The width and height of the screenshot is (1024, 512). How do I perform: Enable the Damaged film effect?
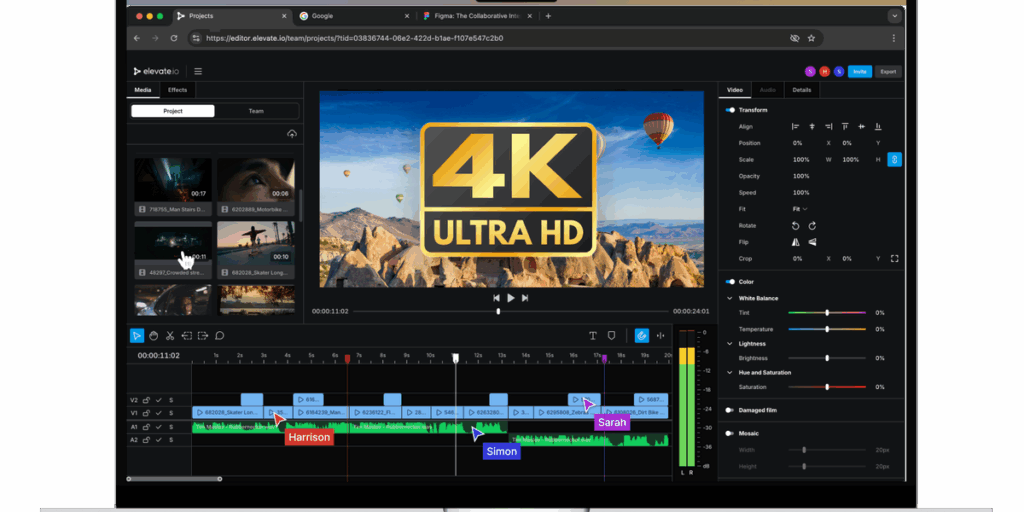coord(730,410)
